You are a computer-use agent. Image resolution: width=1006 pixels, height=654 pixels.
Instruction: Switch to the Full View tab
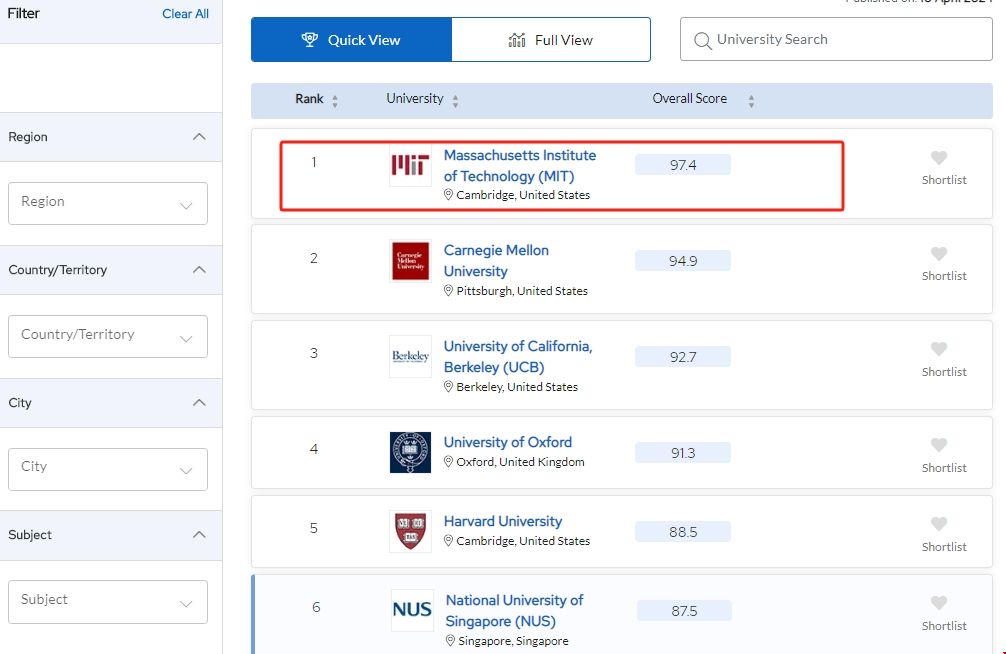[x=551, y=40]
